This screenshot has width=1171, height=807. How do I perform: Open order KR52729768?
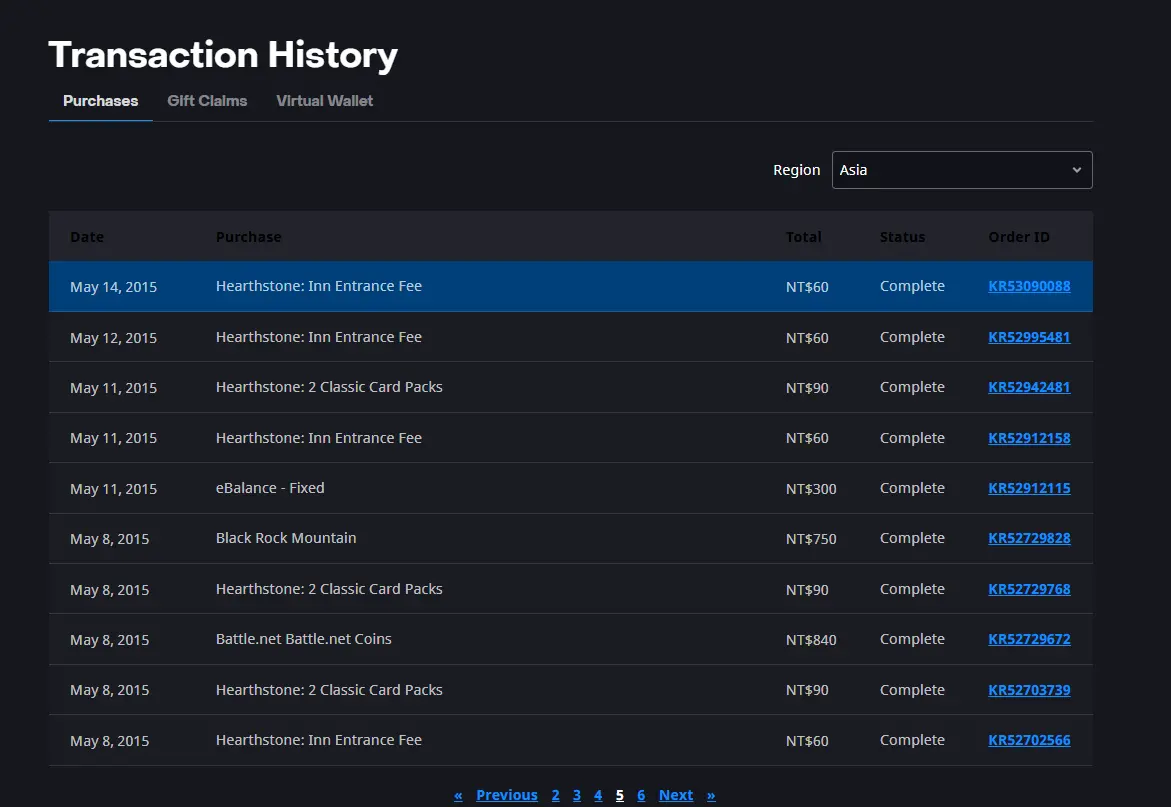1029,589
